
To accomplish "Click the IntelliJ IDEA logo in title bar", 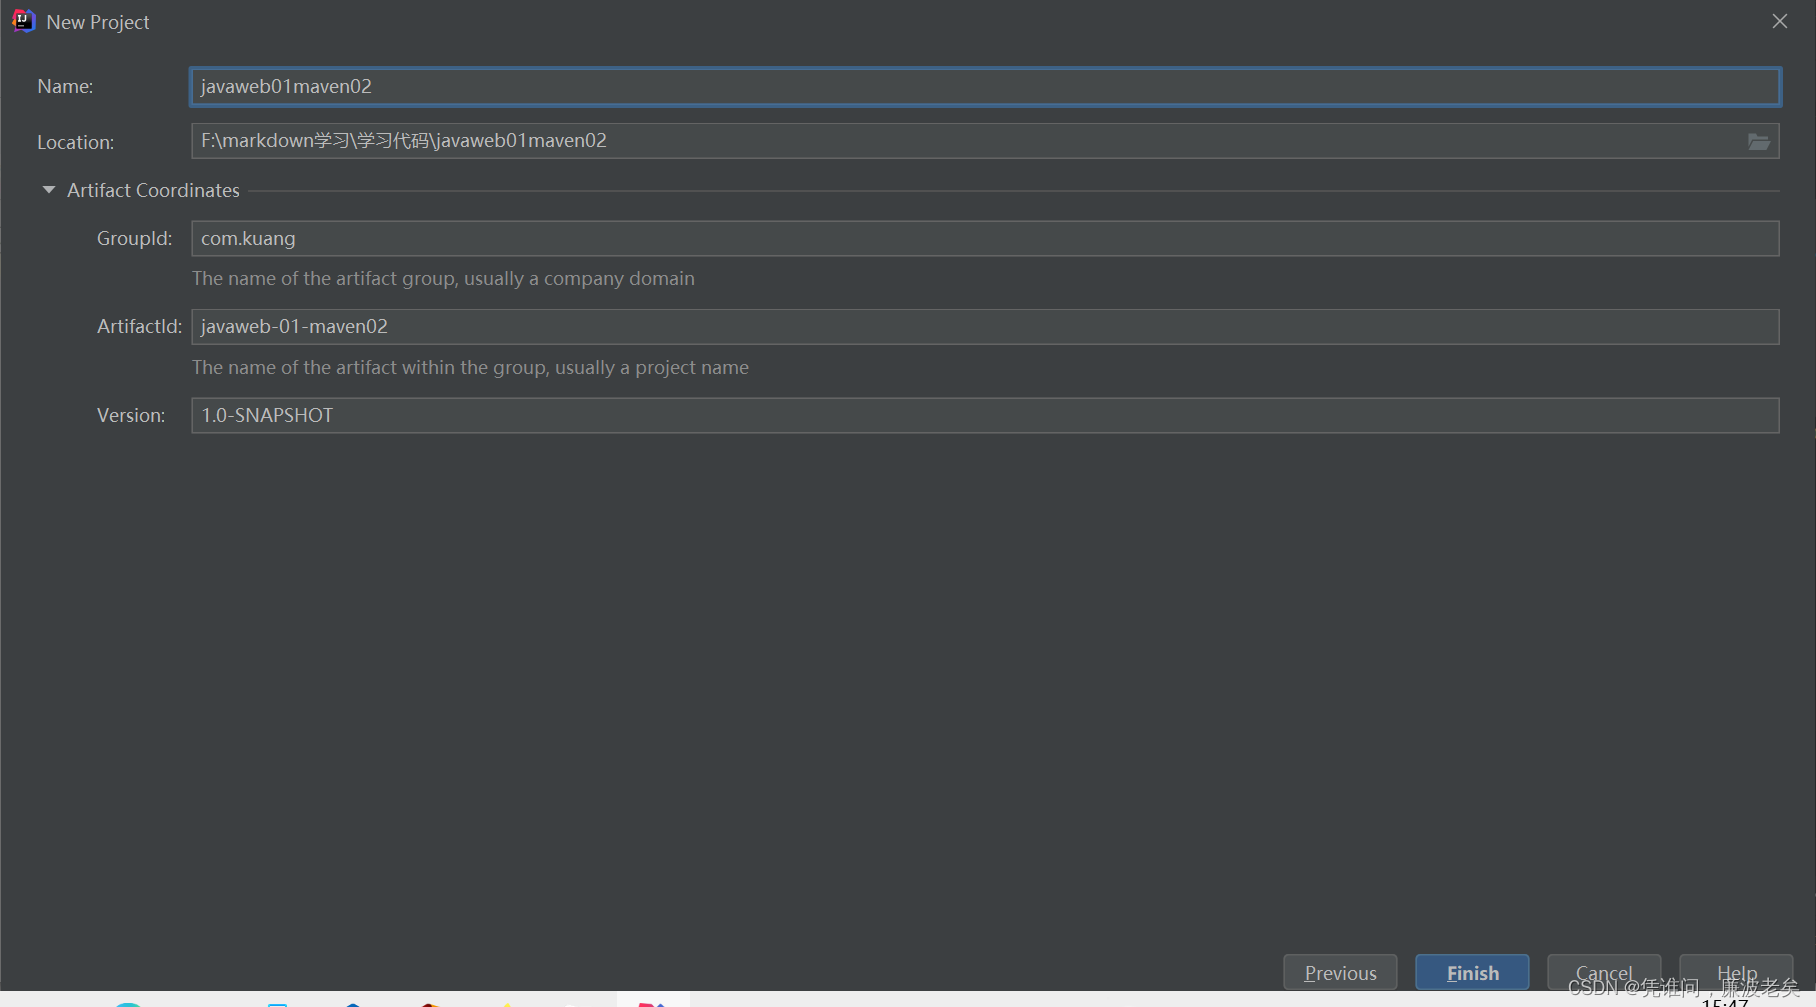I will pyautogui.click(x=24, y=21).
